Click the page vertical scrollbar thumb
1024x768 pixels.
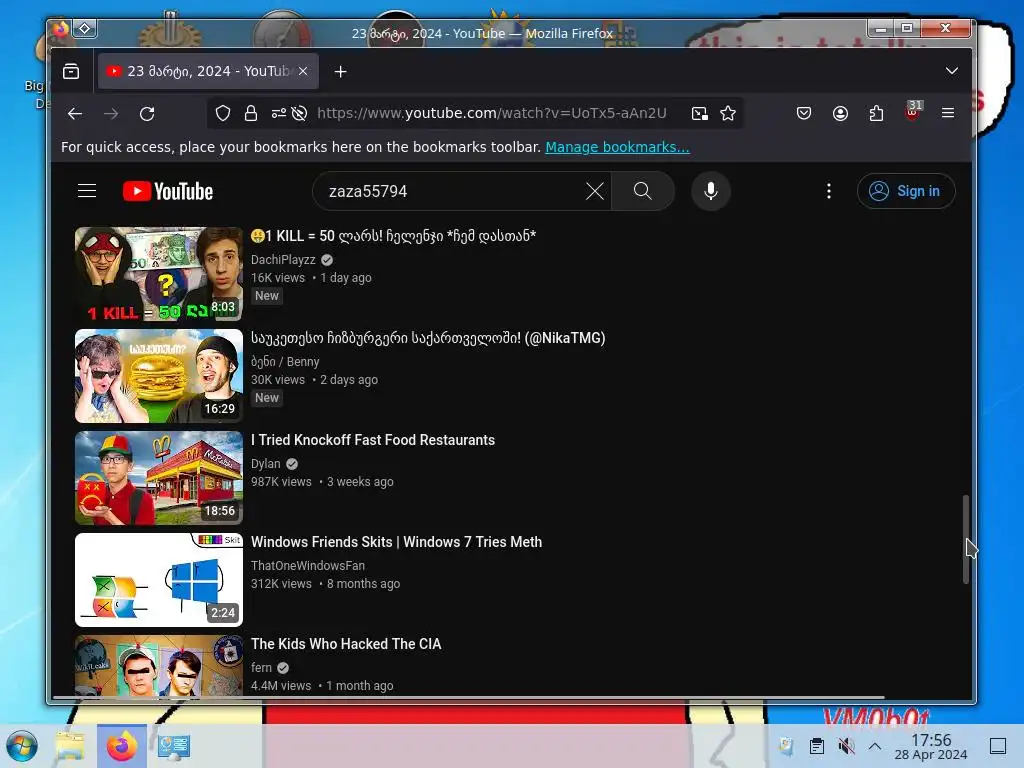[965, 539]
